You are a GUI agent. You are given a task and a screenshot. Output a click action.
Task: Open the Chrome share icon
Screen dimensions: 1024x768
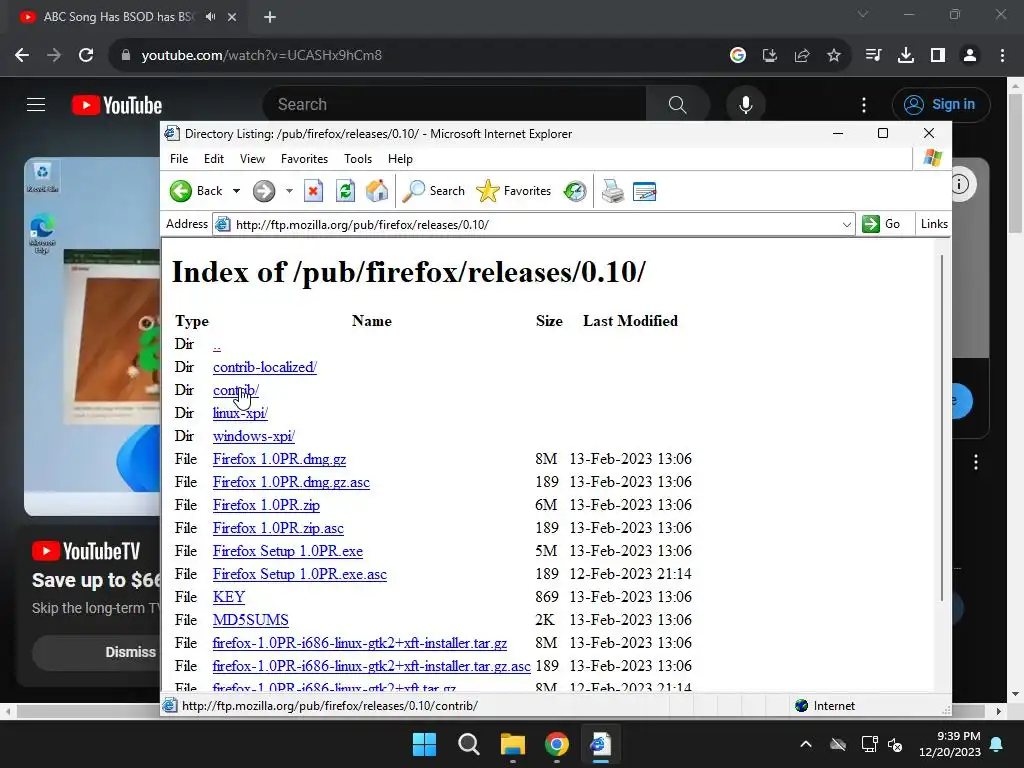(x=802, y=56)
